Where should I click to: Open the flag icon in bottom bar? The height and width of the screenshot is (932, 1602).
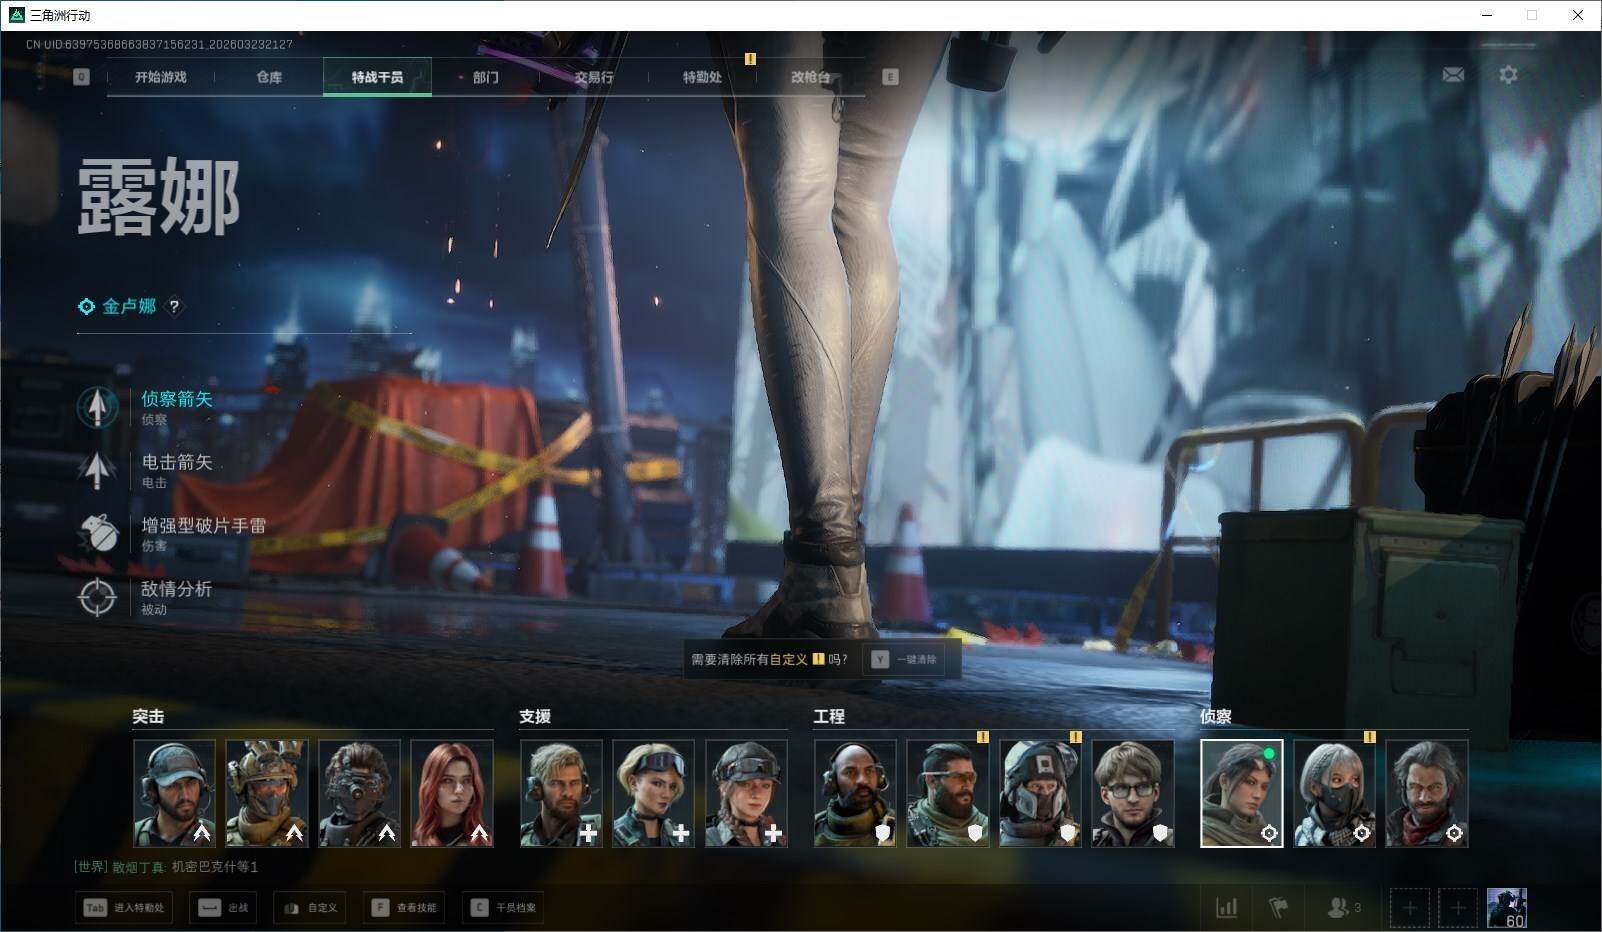[1278, 908]
